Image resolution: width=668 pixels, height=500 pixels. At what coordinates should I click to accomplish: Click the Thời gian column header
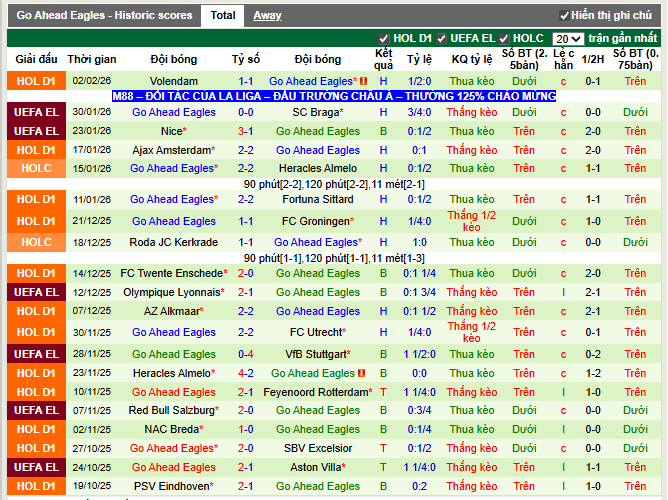92,59
